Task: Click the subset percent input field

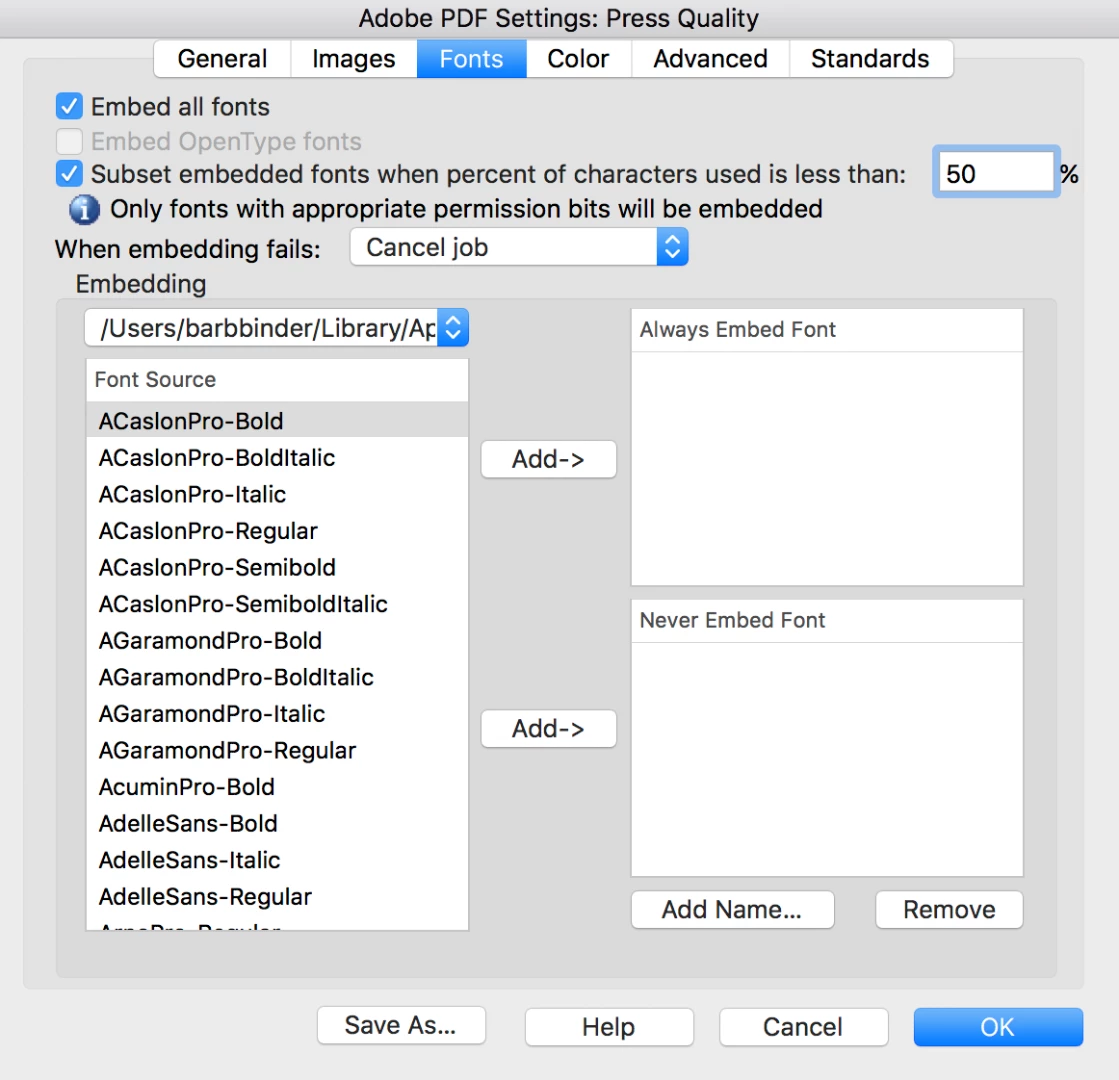Action: click(996, 173)
